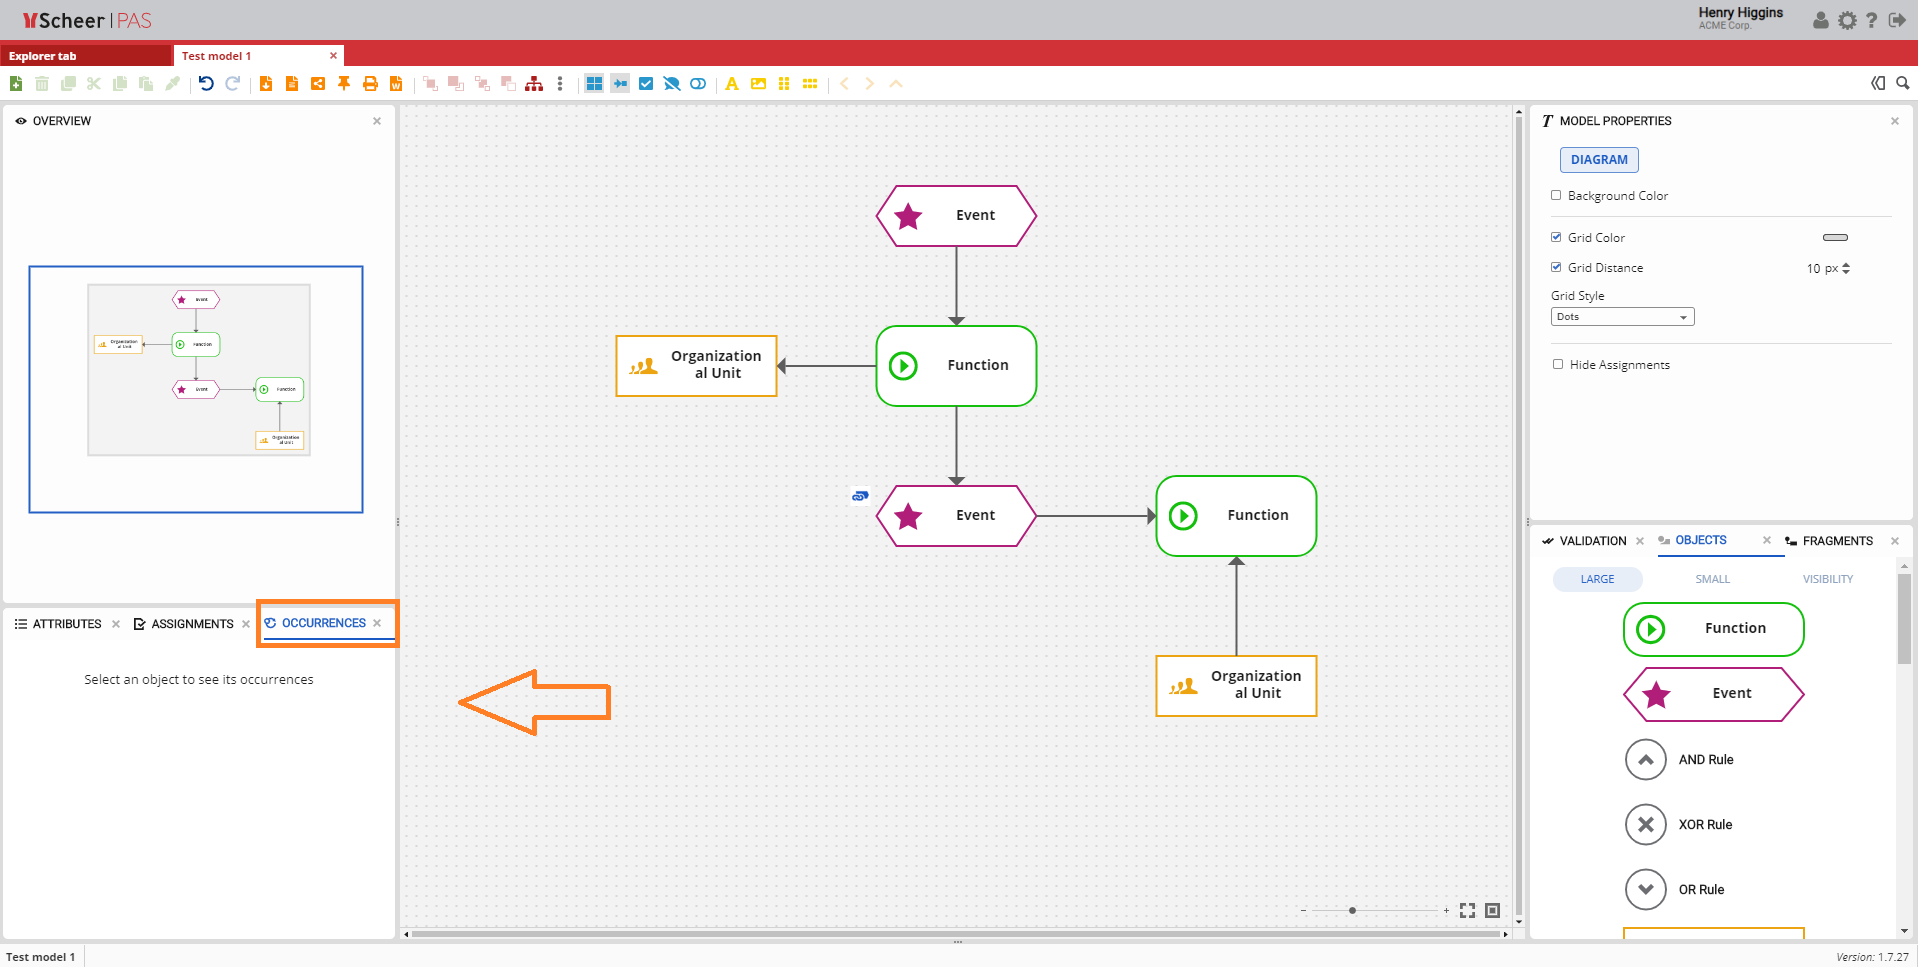The width and height of the screenshot is (1918, 967).
Task: Select the Small objects view
Action: click(x=1712, y=579)
